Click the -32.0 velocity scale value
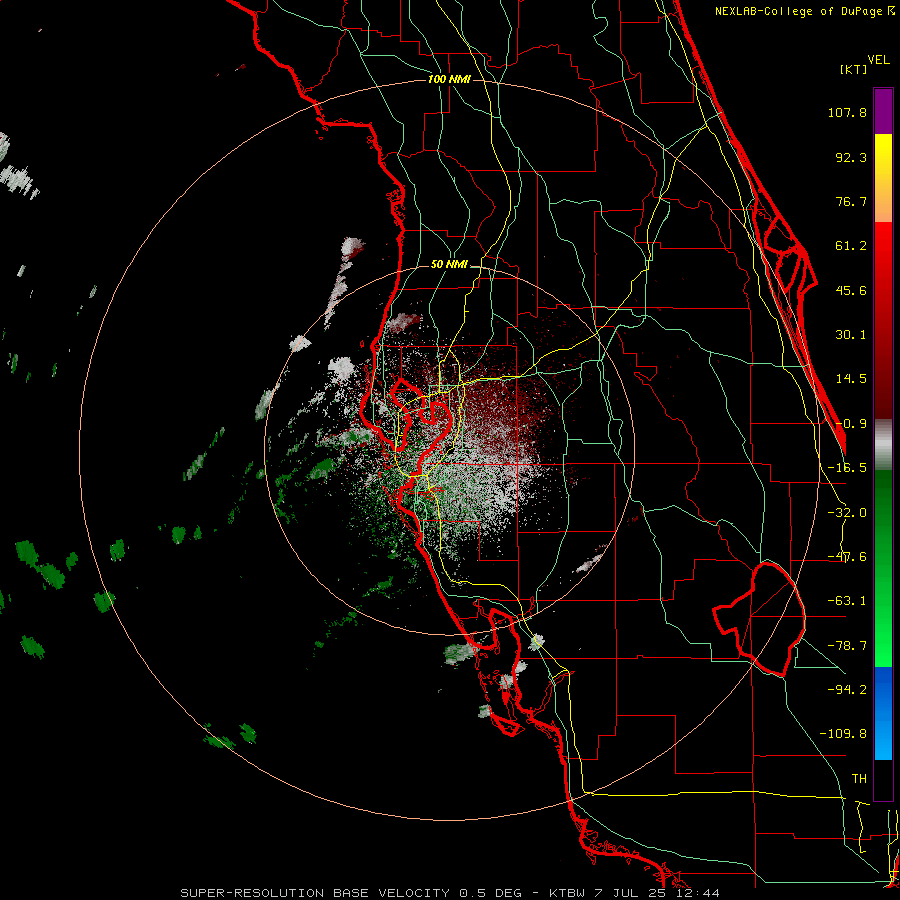This screenshot has width=900, height=900. click(847, 513)
